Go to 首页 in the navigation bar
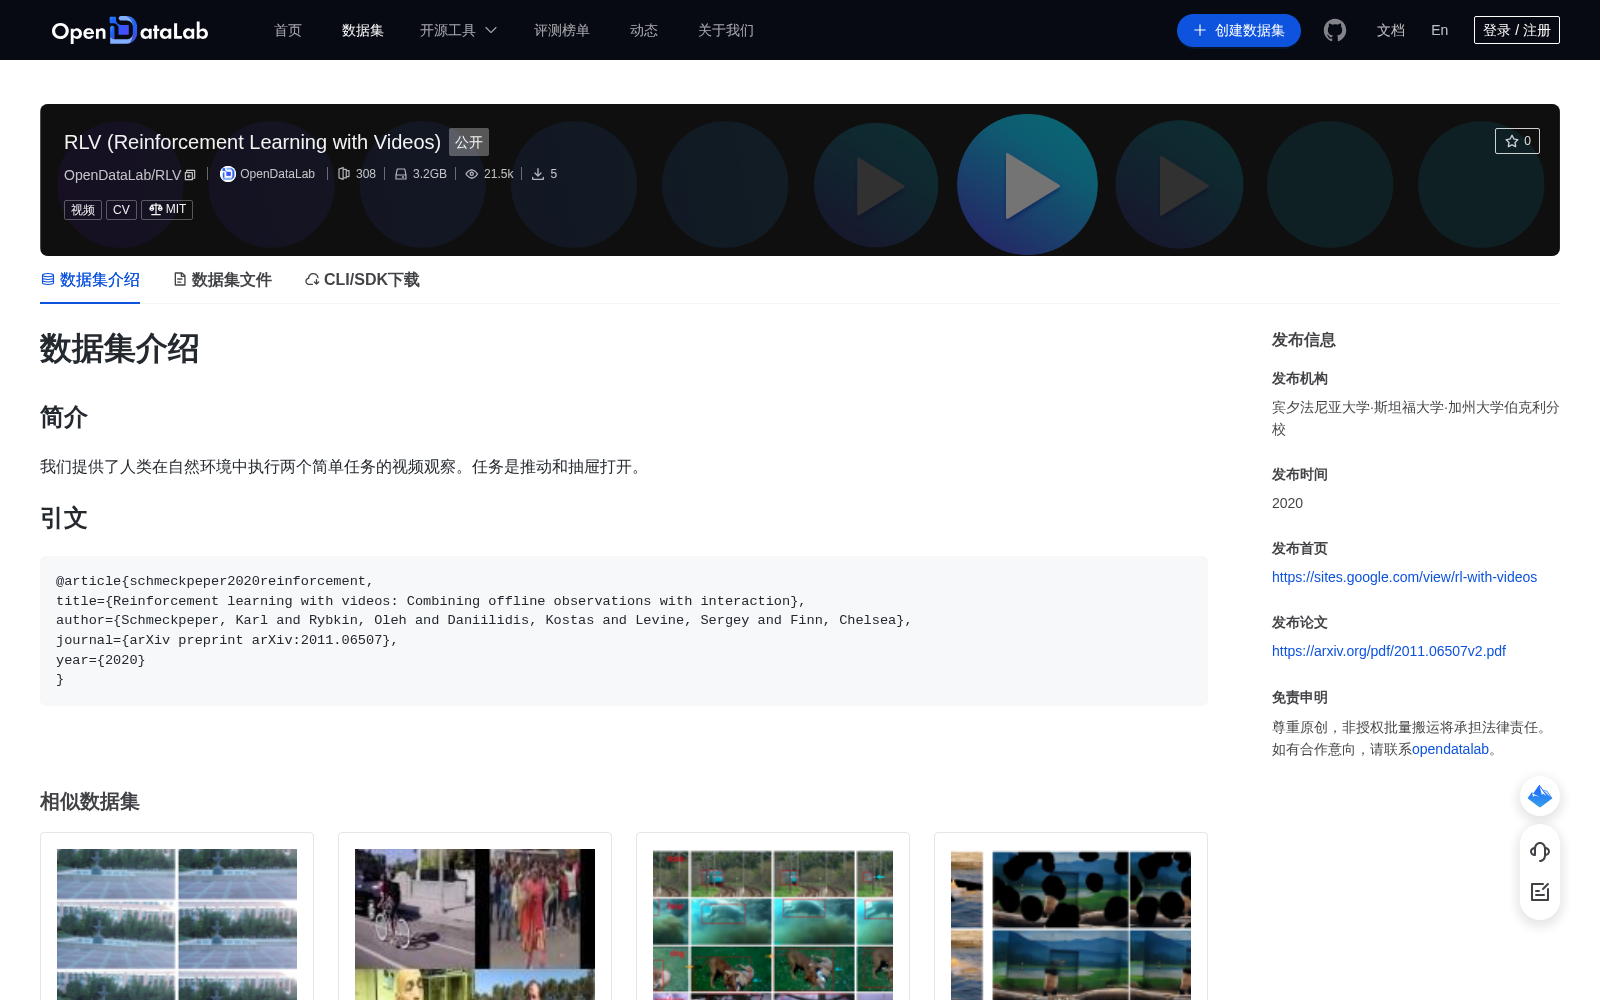This screenshot has width=1600, height=1000. (288, 30)
